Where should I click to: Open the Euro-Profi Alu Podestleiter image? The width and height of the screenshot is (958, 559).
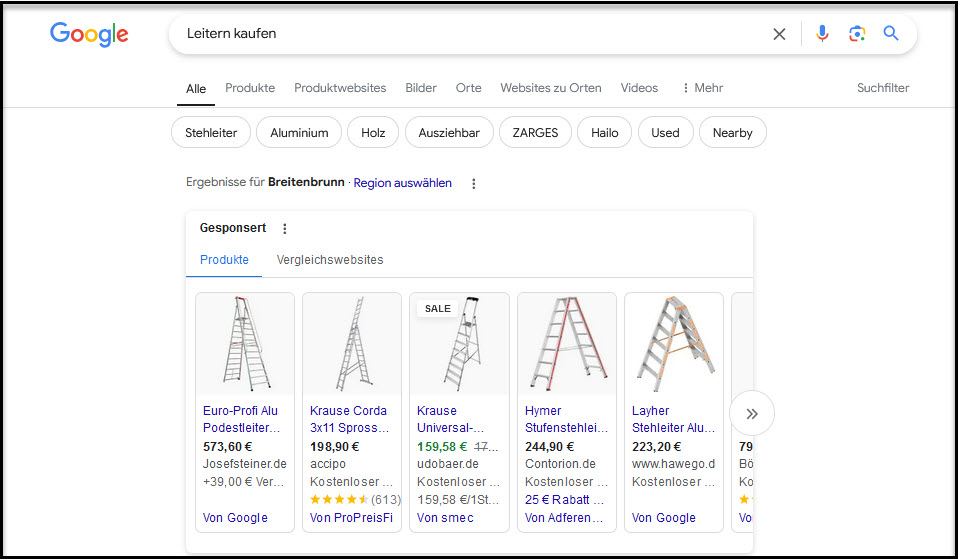[245, 344]
